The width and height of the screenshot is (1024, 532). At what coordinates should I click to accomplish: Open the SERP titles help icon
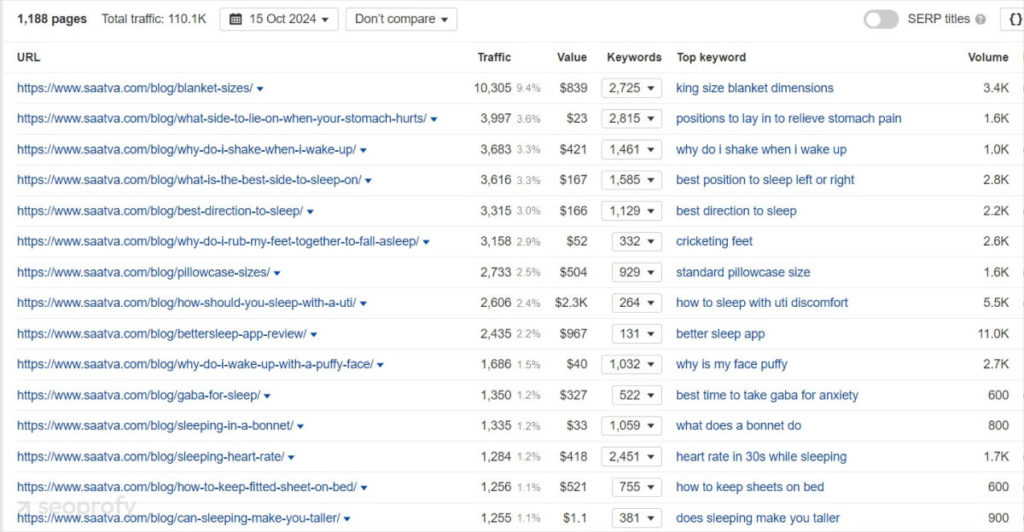(x=980, y=20)
